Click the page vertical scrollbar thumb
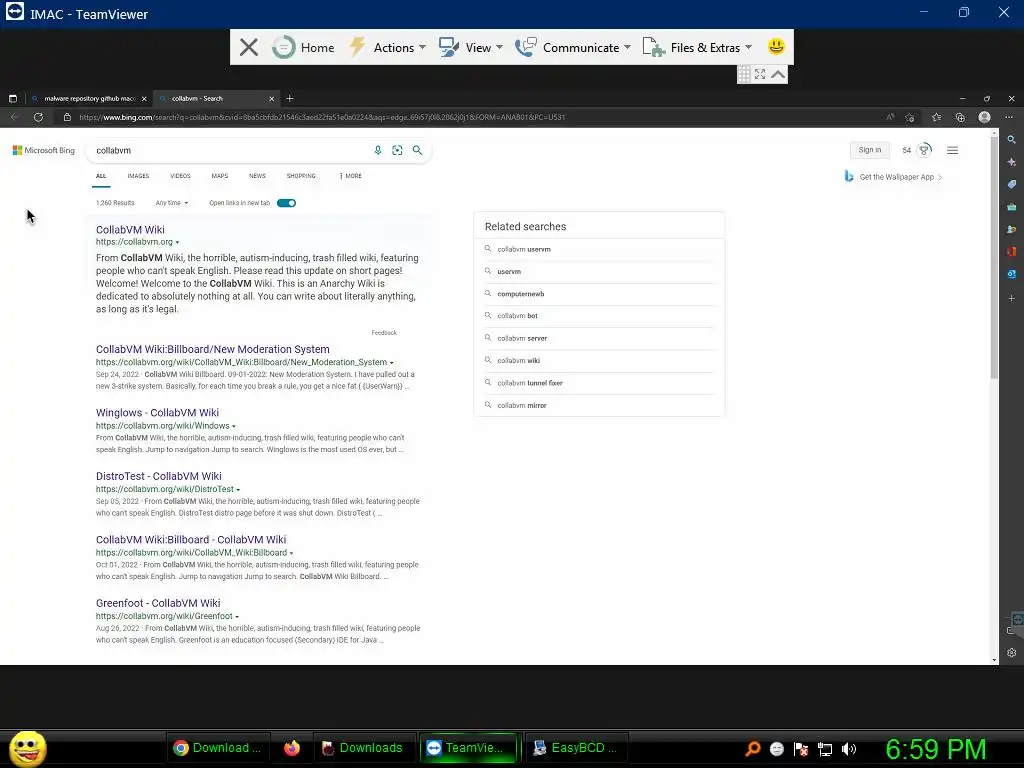Image resolution: width=1024 pixels, height=768 pixels. tap(995, 258)
